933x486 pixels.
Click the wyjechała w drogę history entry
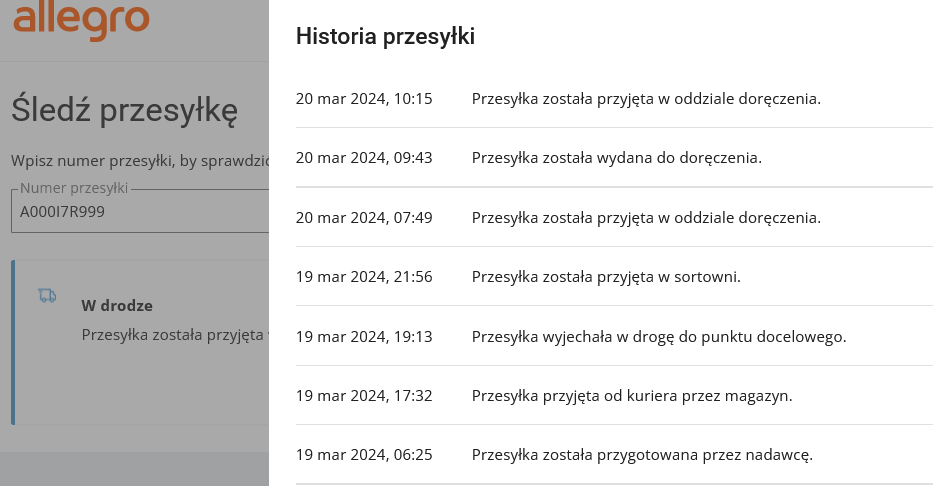(658, 336)
